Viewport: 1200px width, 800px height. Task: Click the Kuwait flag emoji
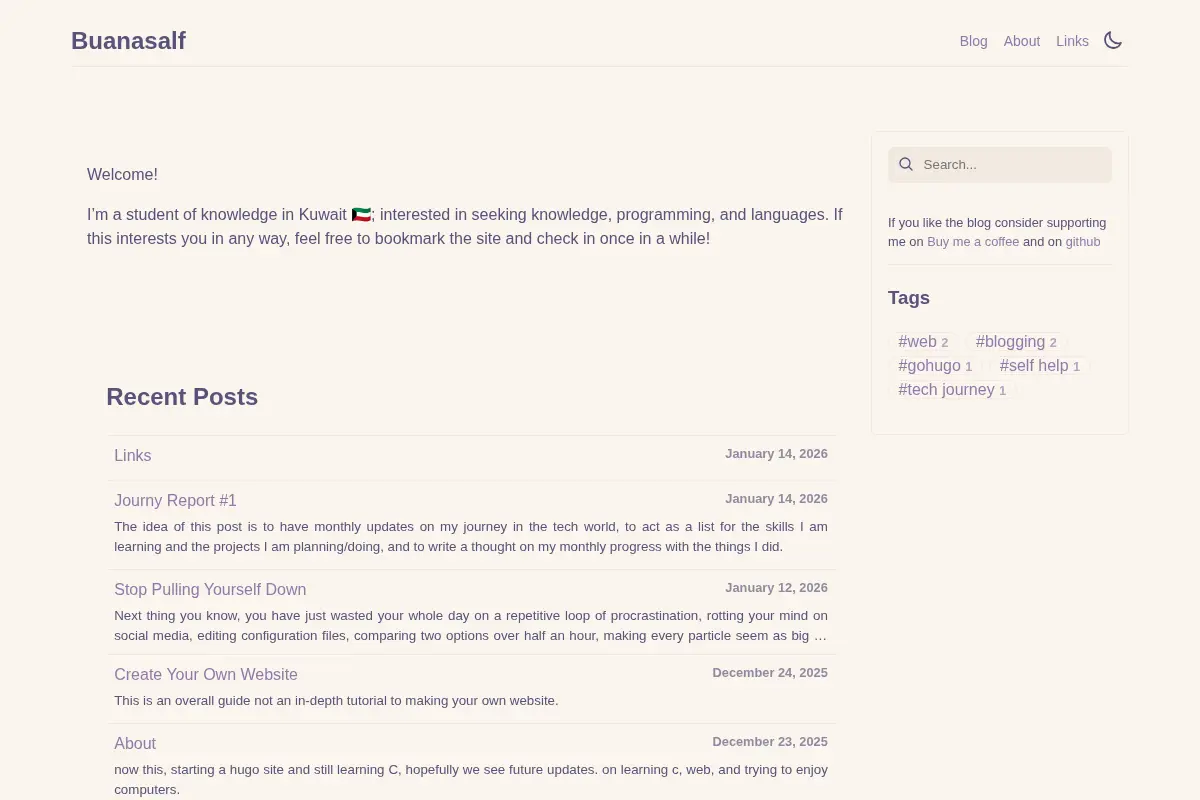361,215
